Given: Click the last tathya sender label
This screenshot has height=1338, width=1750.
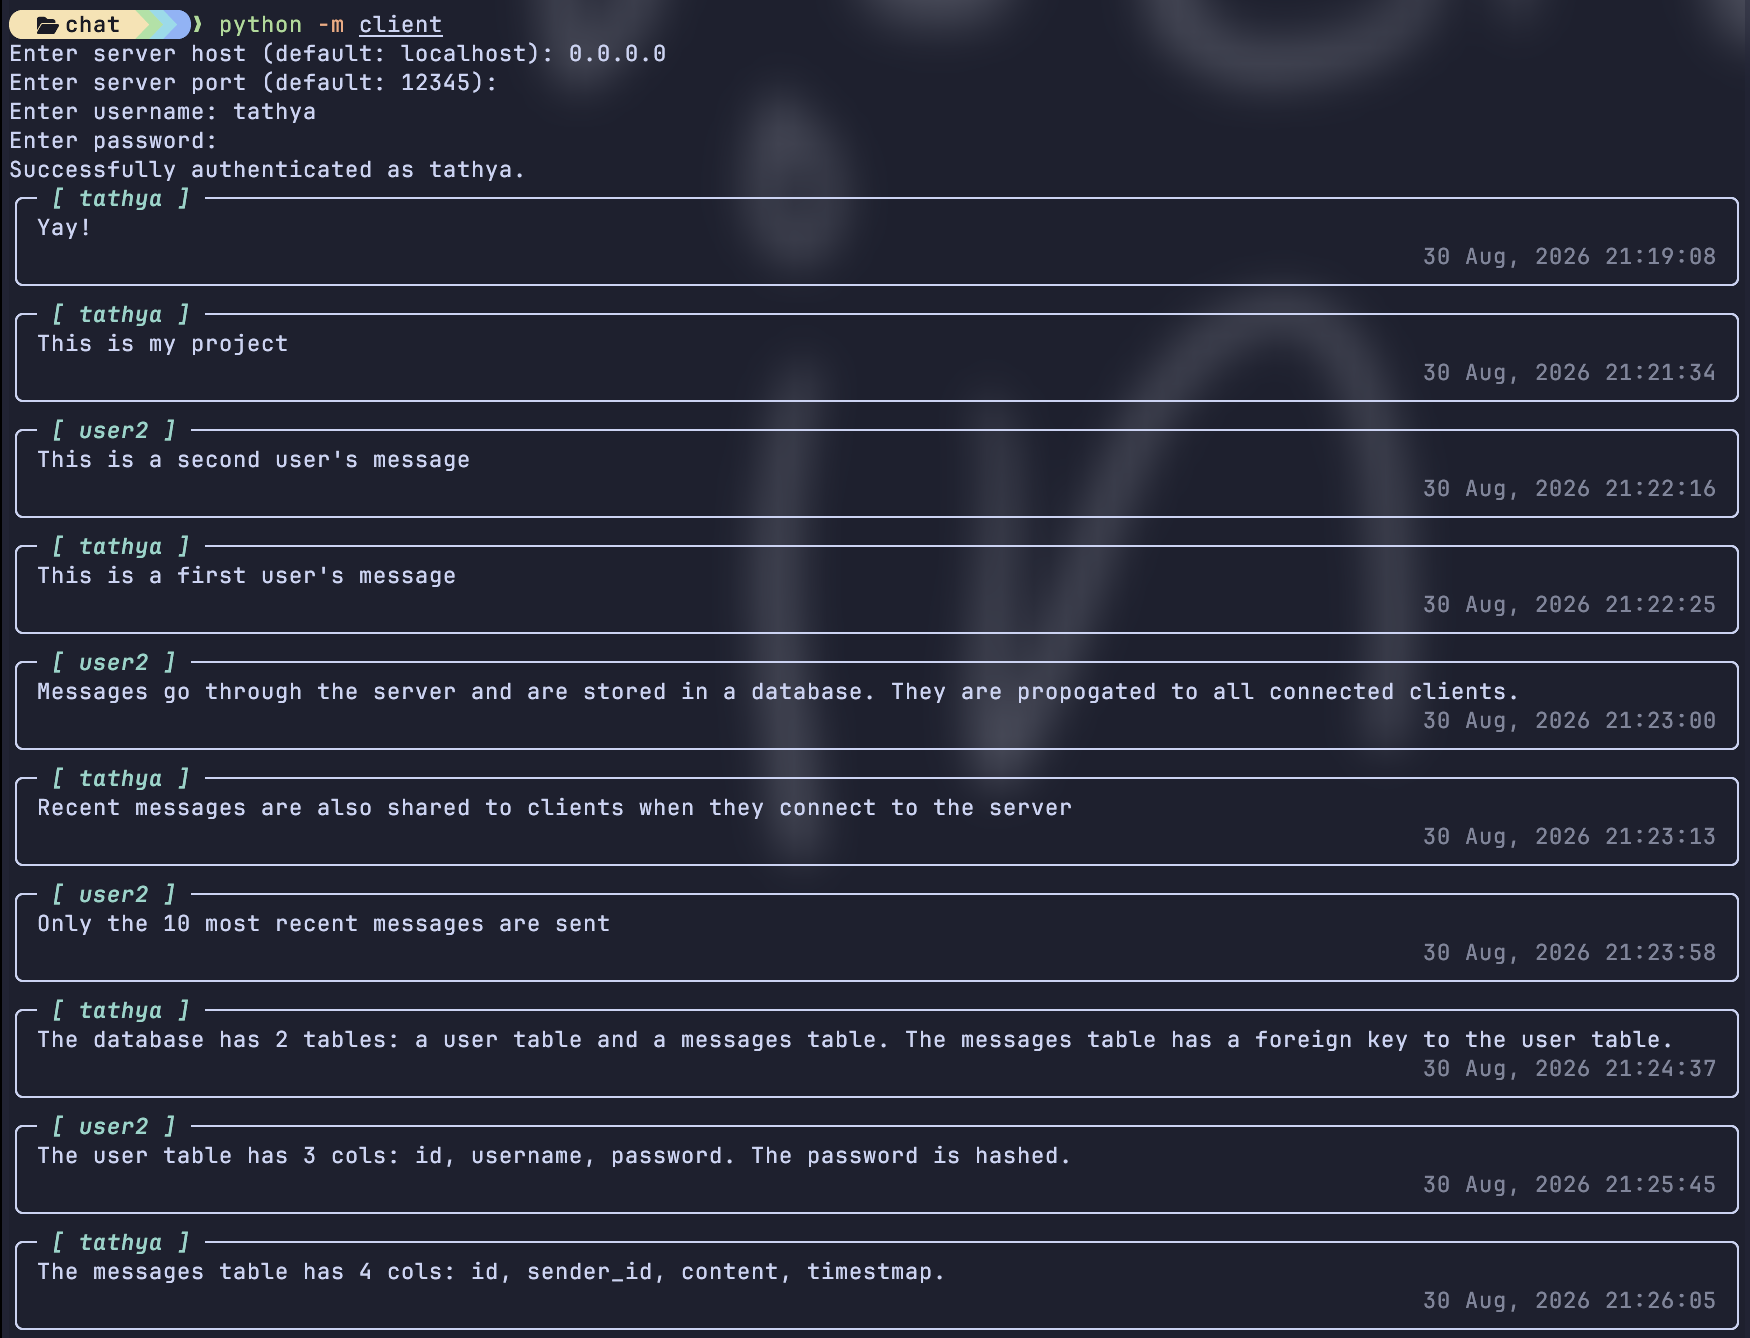Looking at the screenshot, I should click(x=120, y=1243).
